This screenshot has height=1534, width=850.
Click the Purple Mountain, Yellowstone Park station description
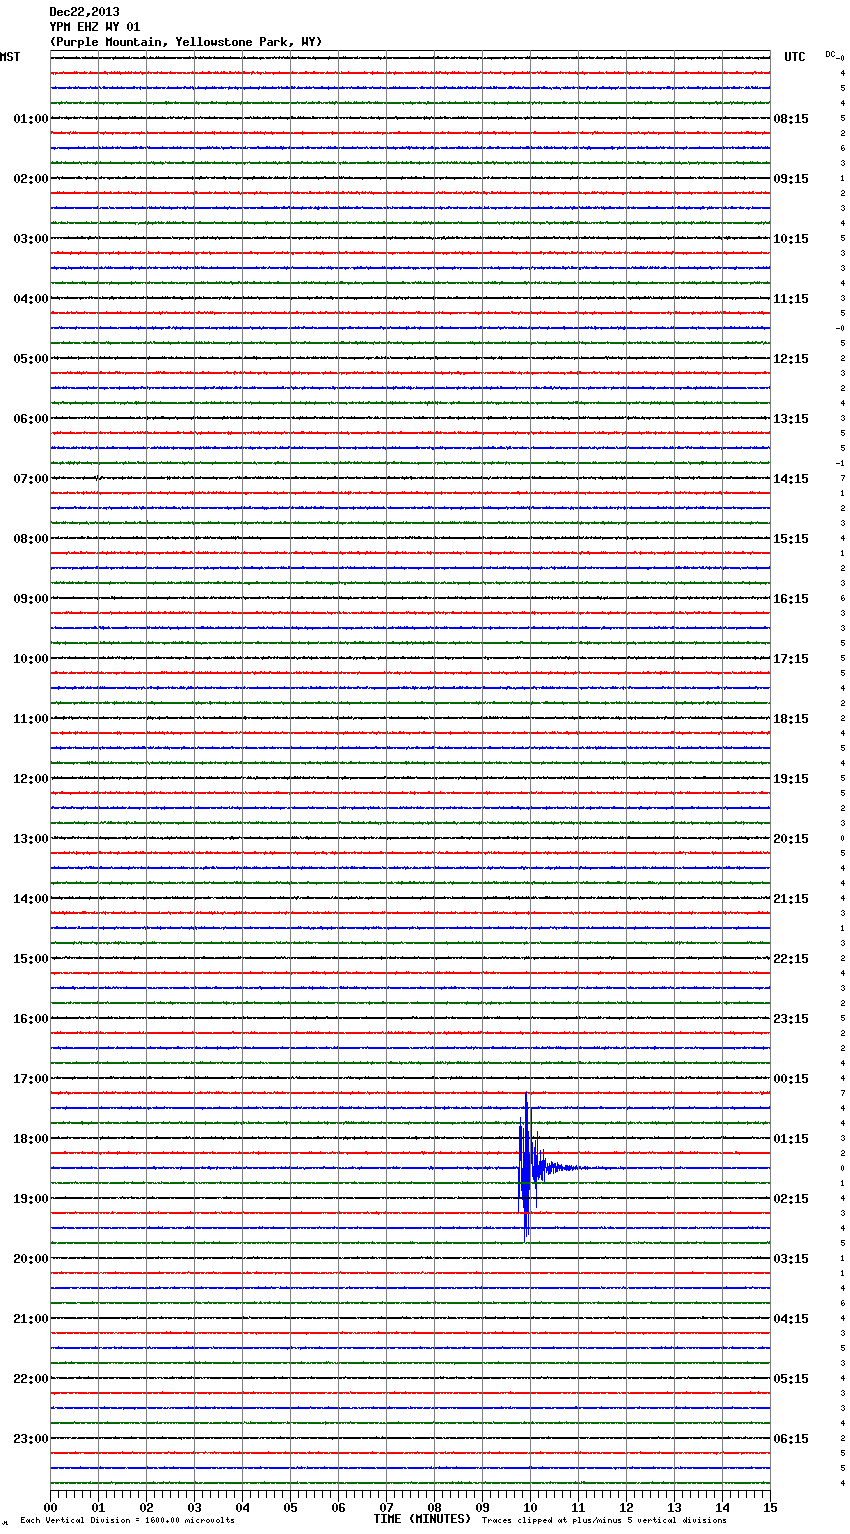click(x=186, y=42)
